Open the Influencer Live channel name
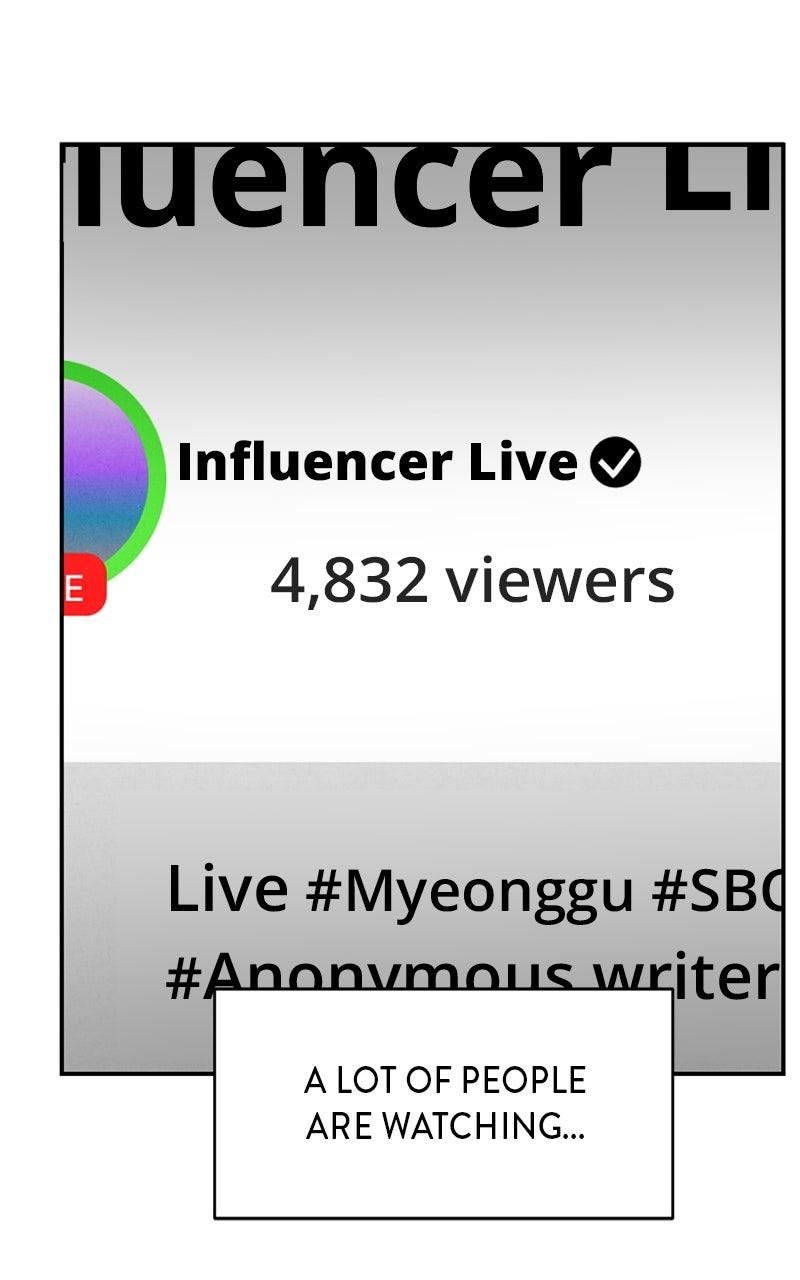This screenshot has width=800, height=1280. coord(377,462)
